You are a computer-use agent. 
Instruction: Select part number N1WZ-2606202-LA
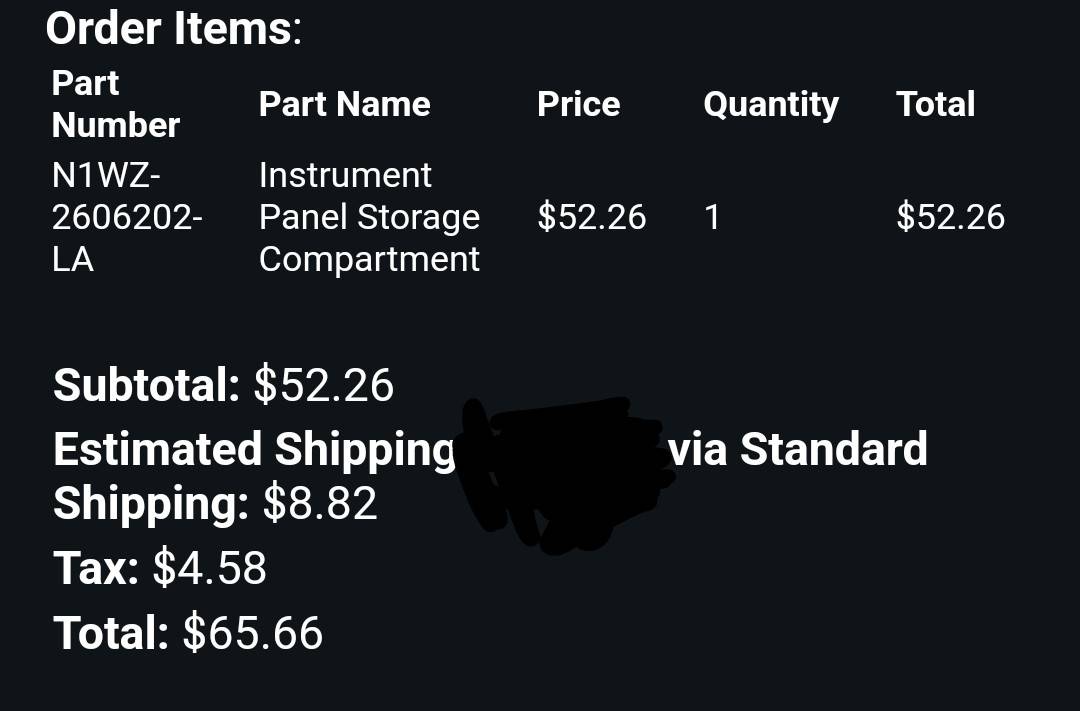127,217
